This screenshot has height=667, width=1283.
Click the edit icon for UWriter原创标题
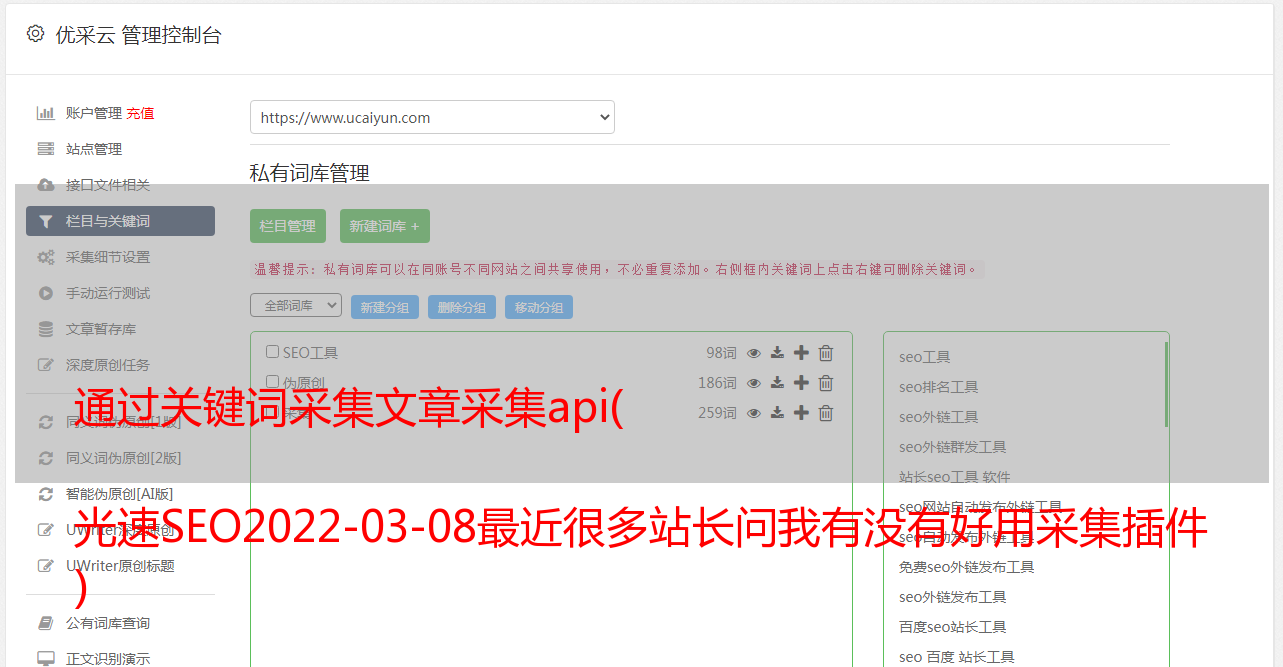pos(46,566)
